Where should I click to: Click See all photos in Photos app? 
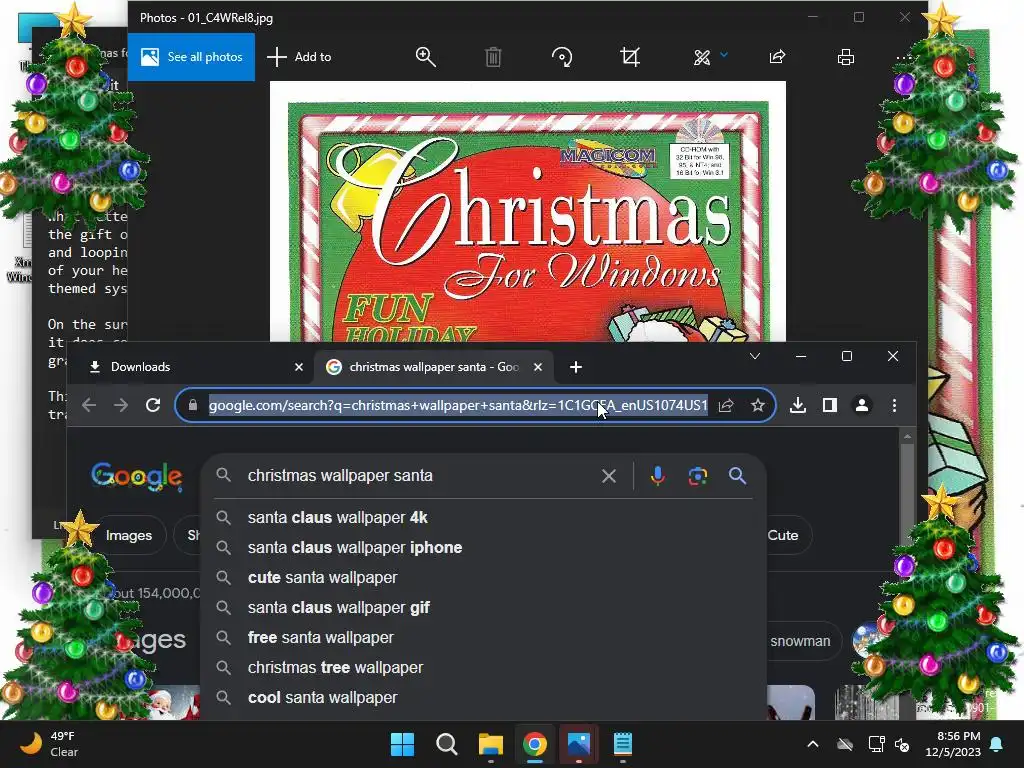coord(191,57)
